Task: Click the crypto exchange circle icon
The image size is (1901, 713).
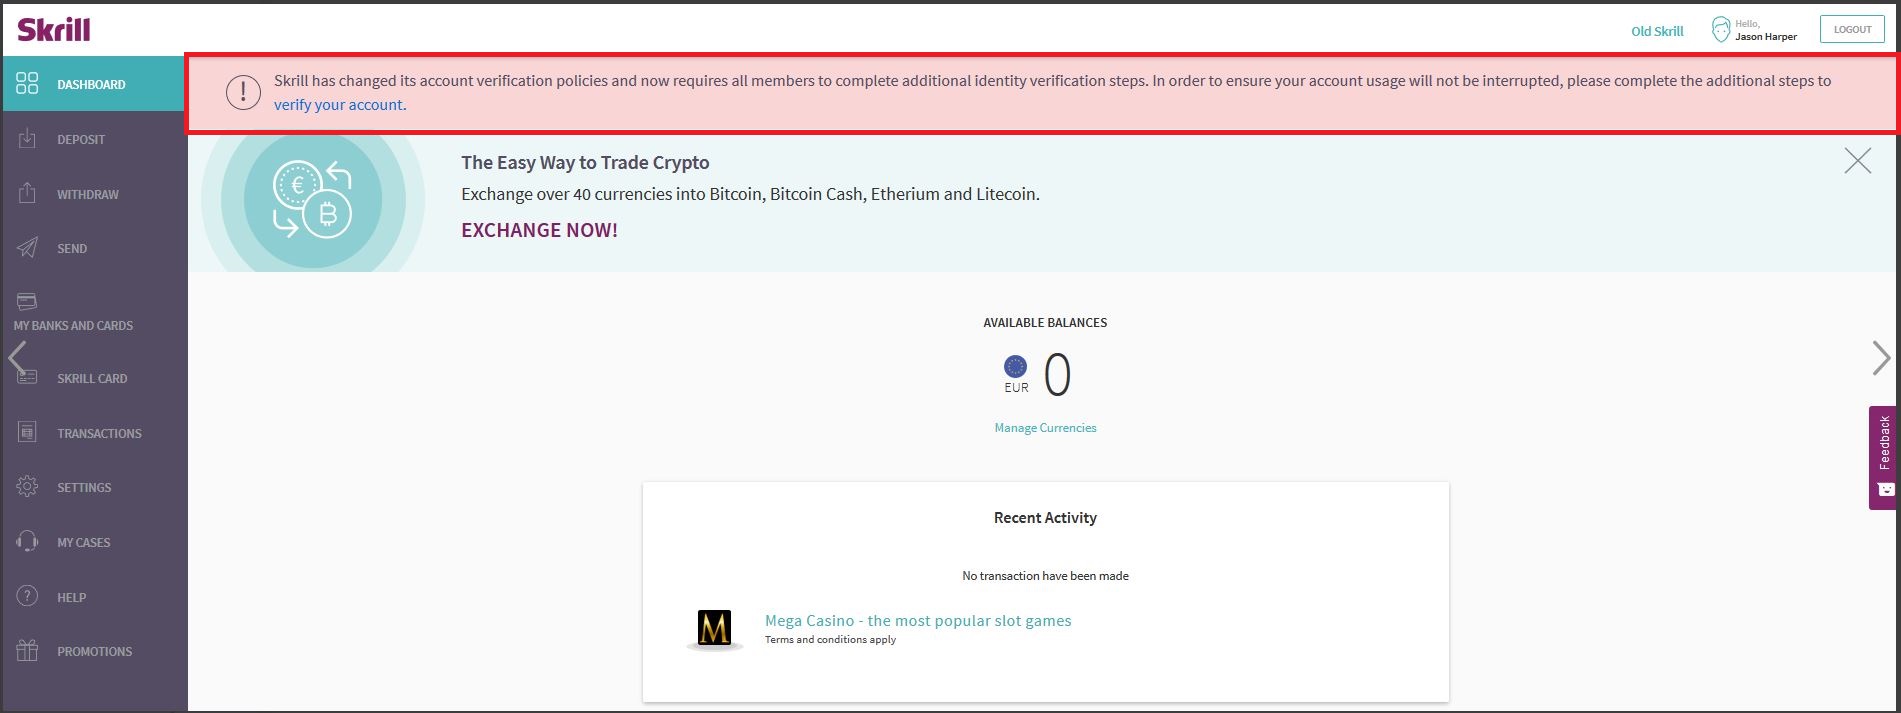Action: tap(313, 201)
